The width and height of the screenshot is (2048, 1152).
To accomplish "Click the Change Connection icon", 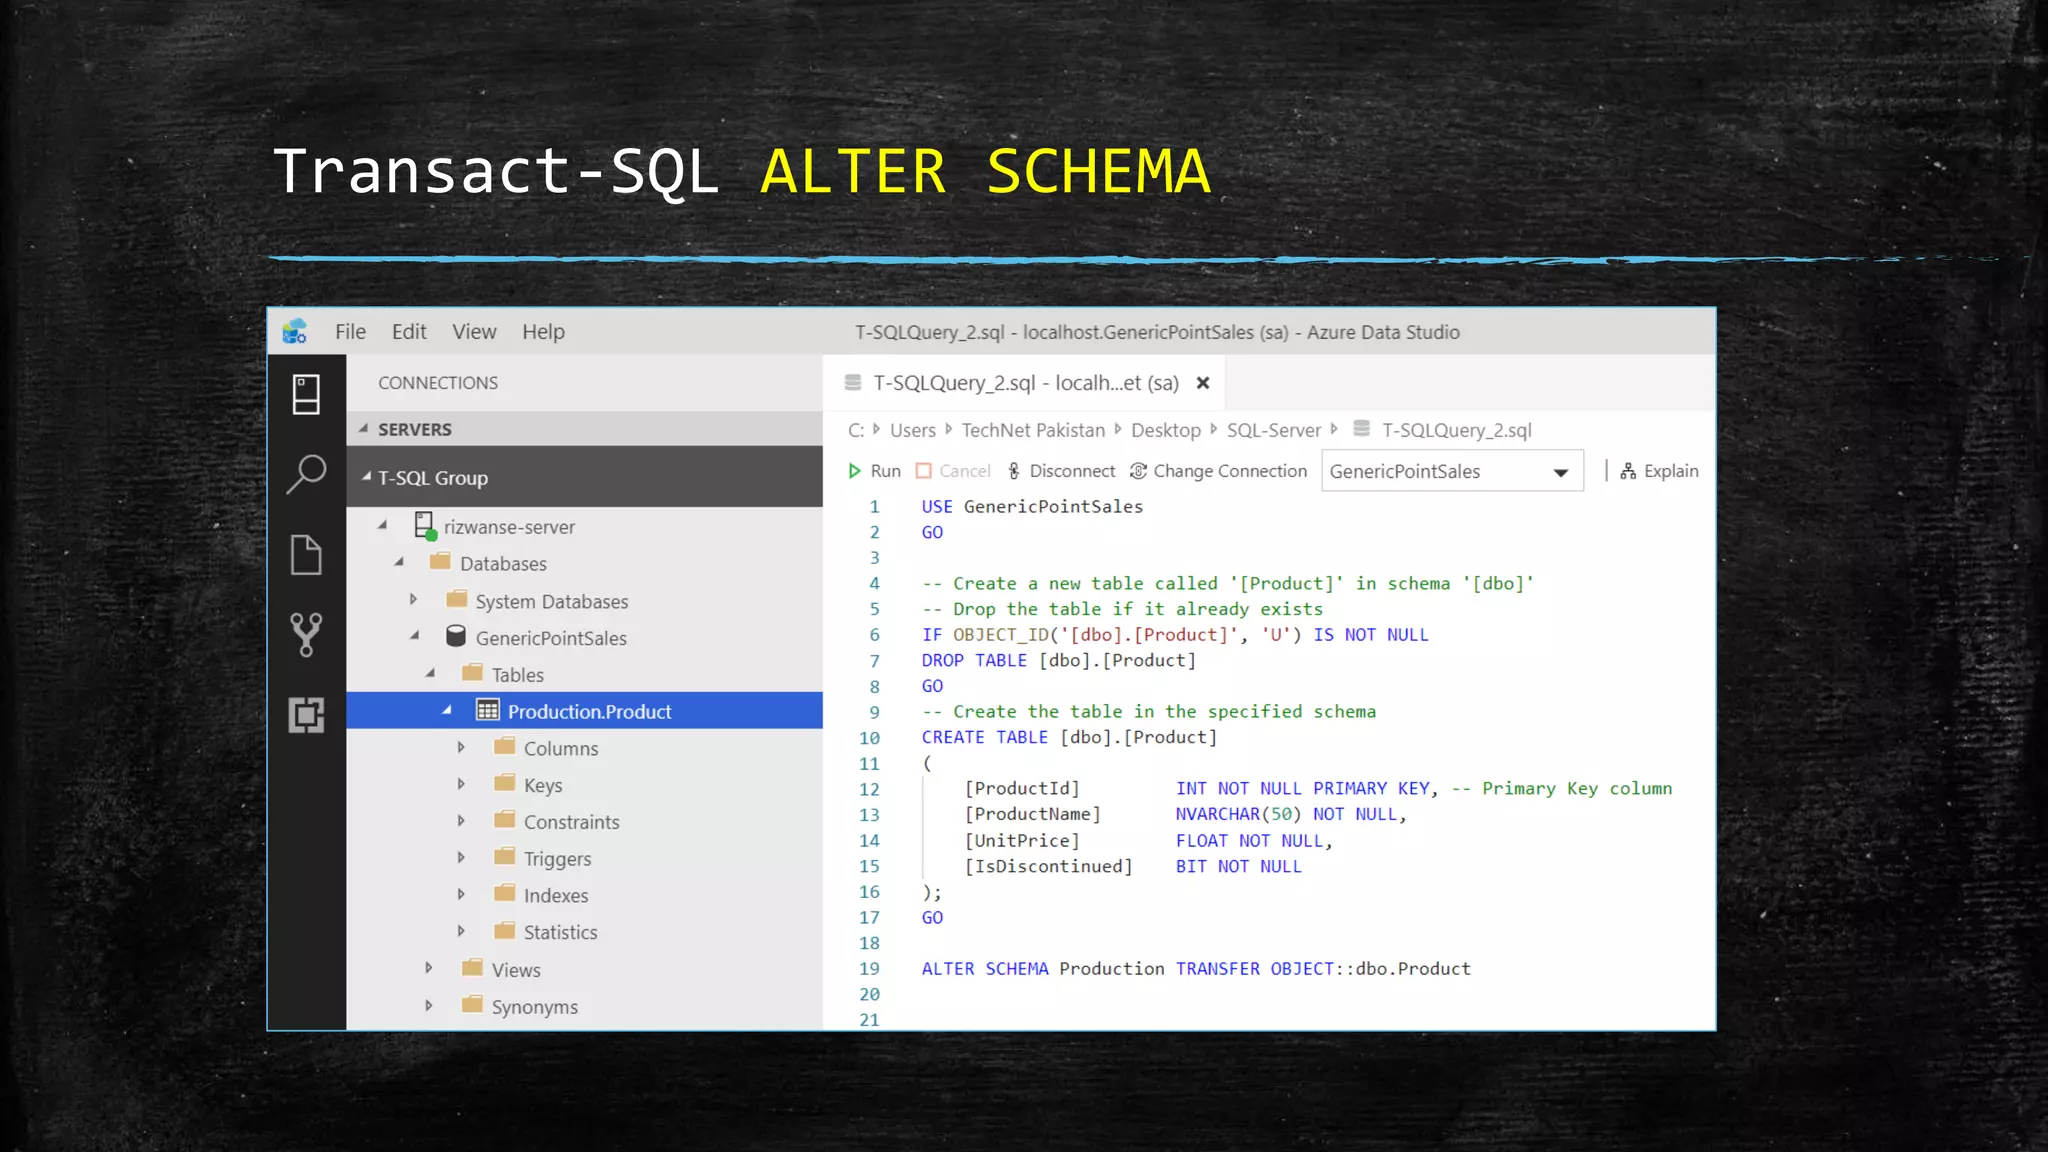I will [x=1138, y=471].
